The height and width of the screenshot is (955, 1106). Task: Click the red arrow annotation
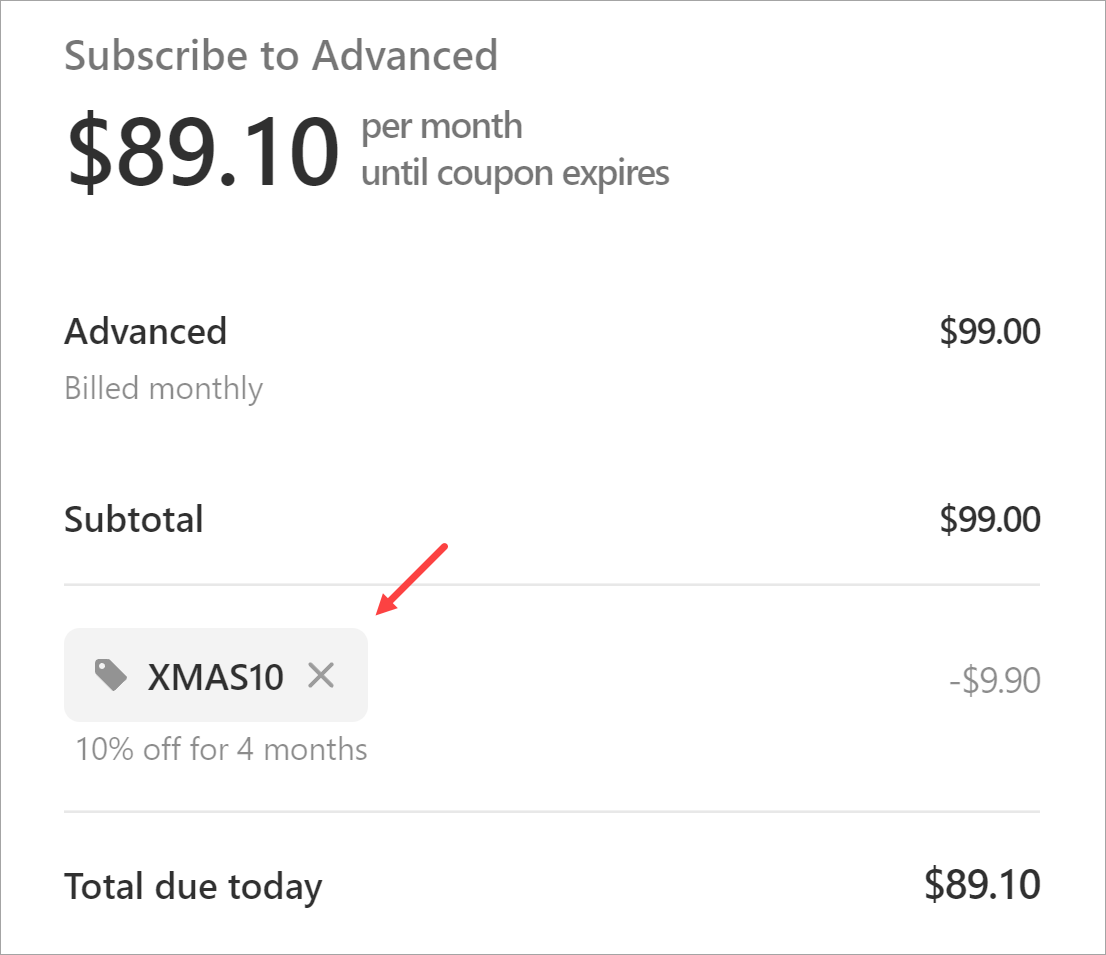[412, 580]
